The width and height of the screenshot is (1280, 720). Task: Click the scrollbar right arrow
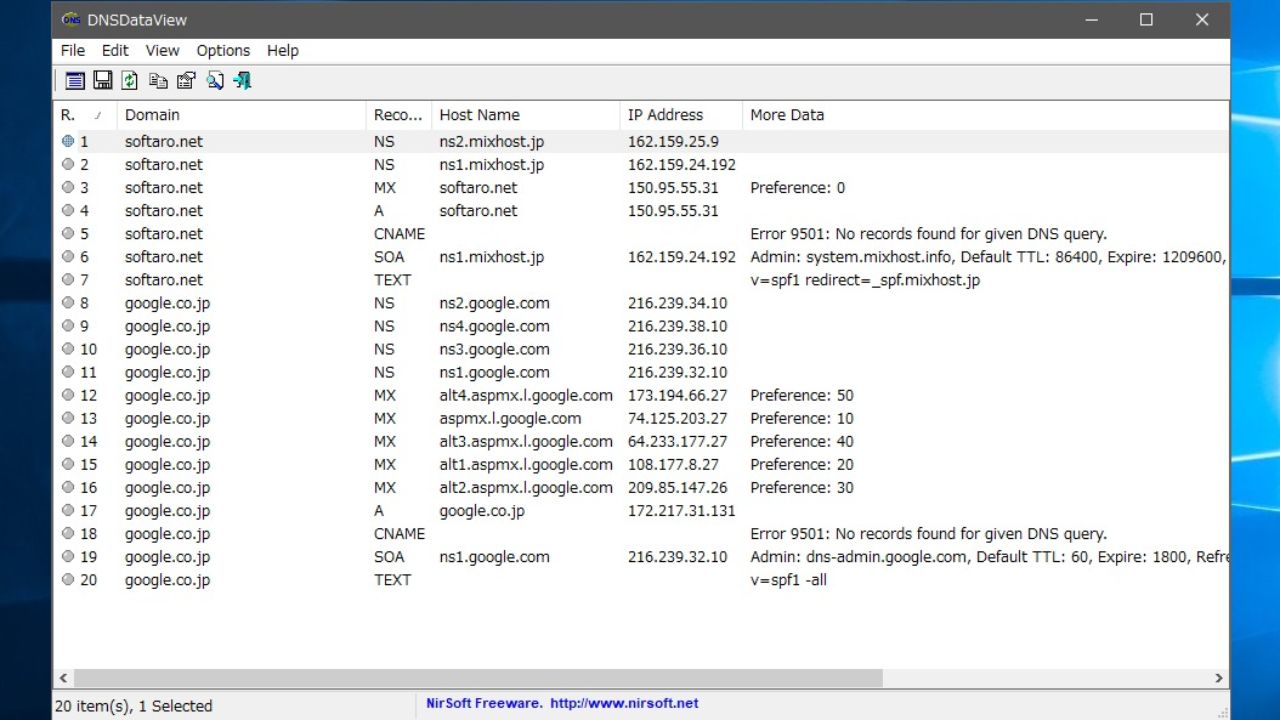pos(1219,678)
